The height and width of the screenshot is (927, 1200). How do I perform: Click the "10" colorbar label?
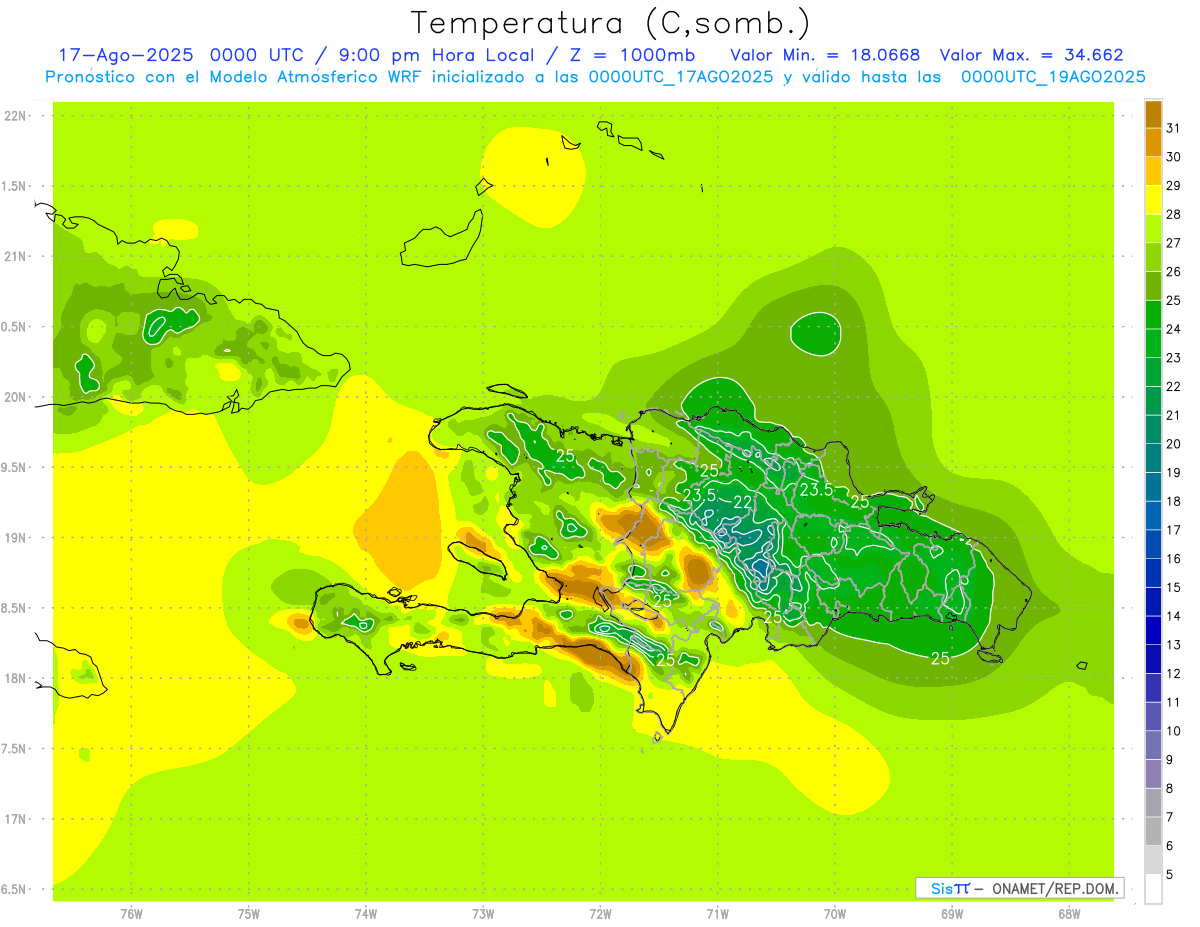click(1174, 731)
